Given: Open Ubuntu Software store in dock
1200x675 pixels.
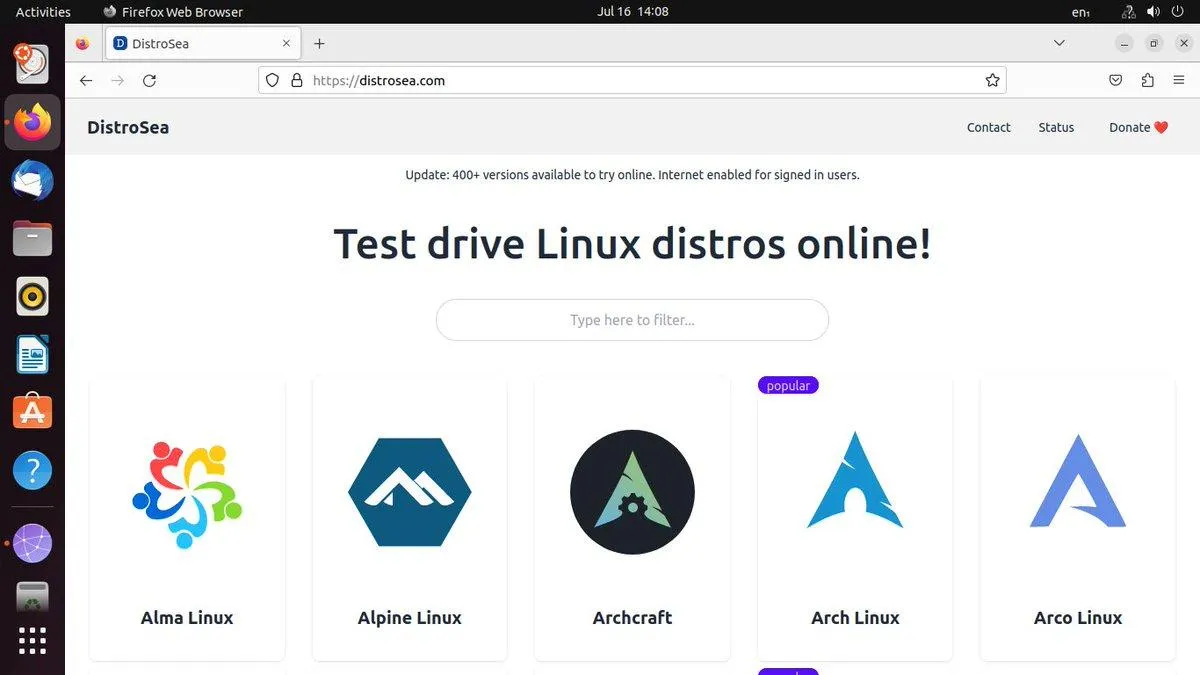Looking at the screenshot, I should tap(32, 411).
